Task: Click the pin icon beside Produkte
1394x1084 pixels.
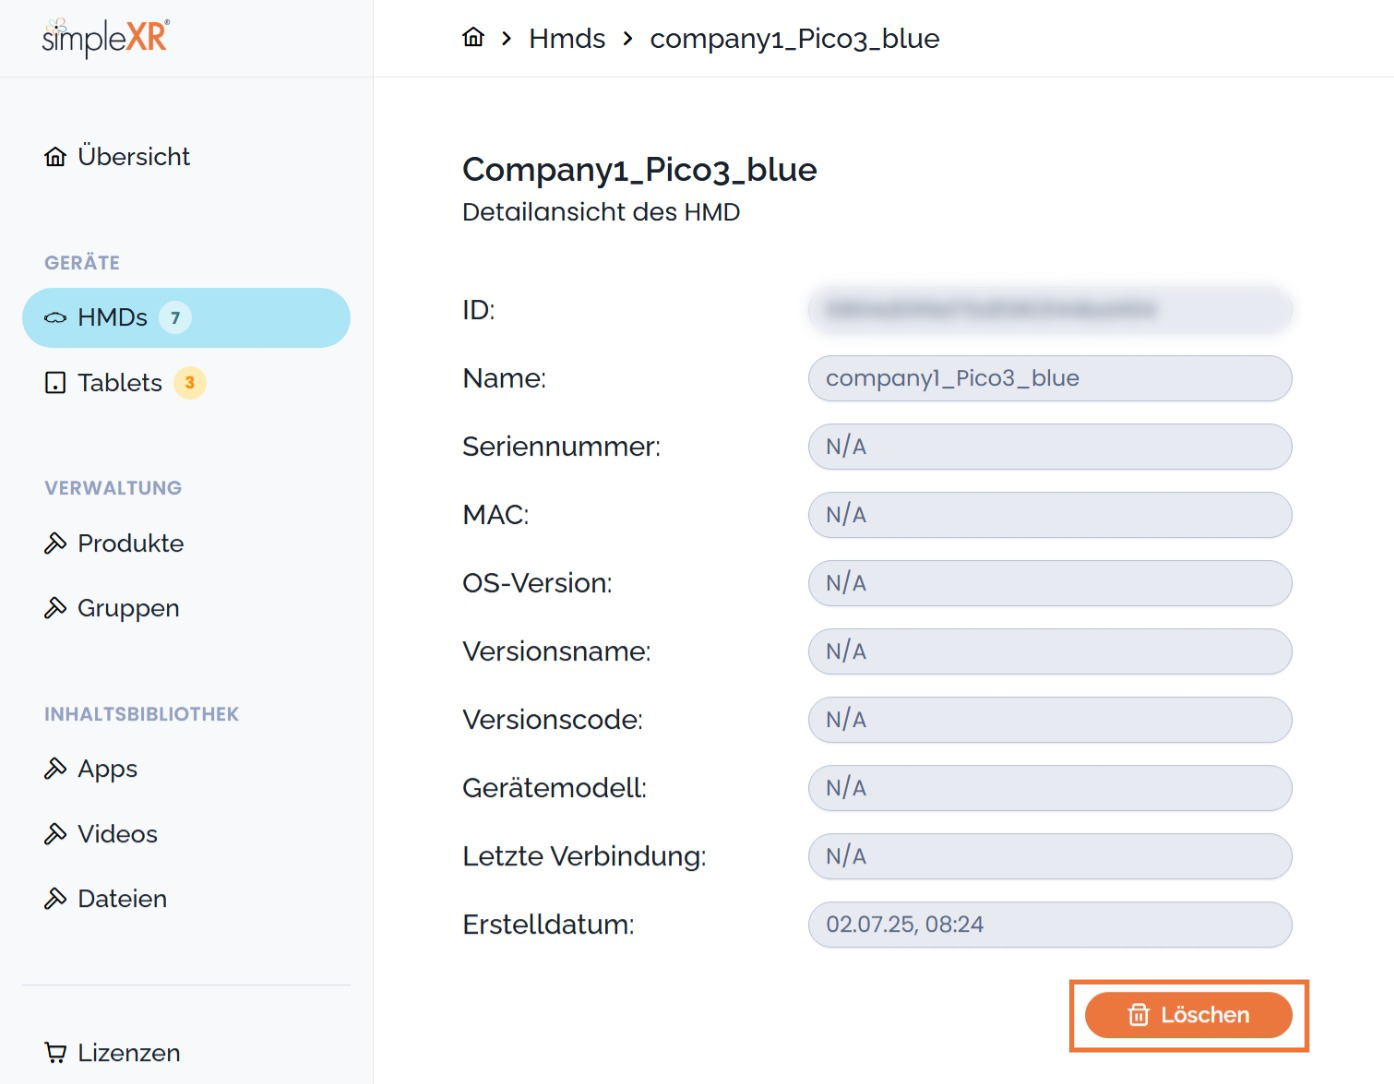Action: pyautogui.click(x=56, y=543)
